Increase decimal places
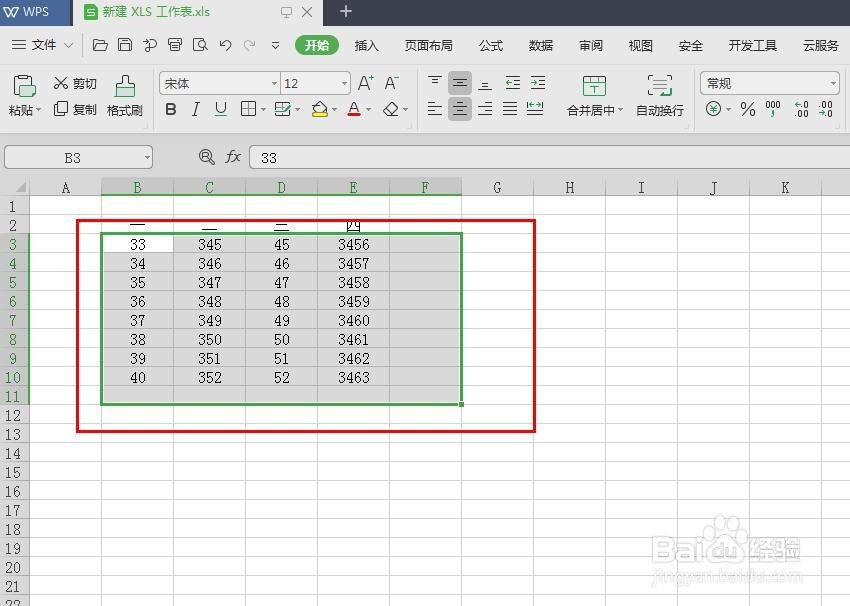This screenshot has height=606, width=850. click(801, 109)
